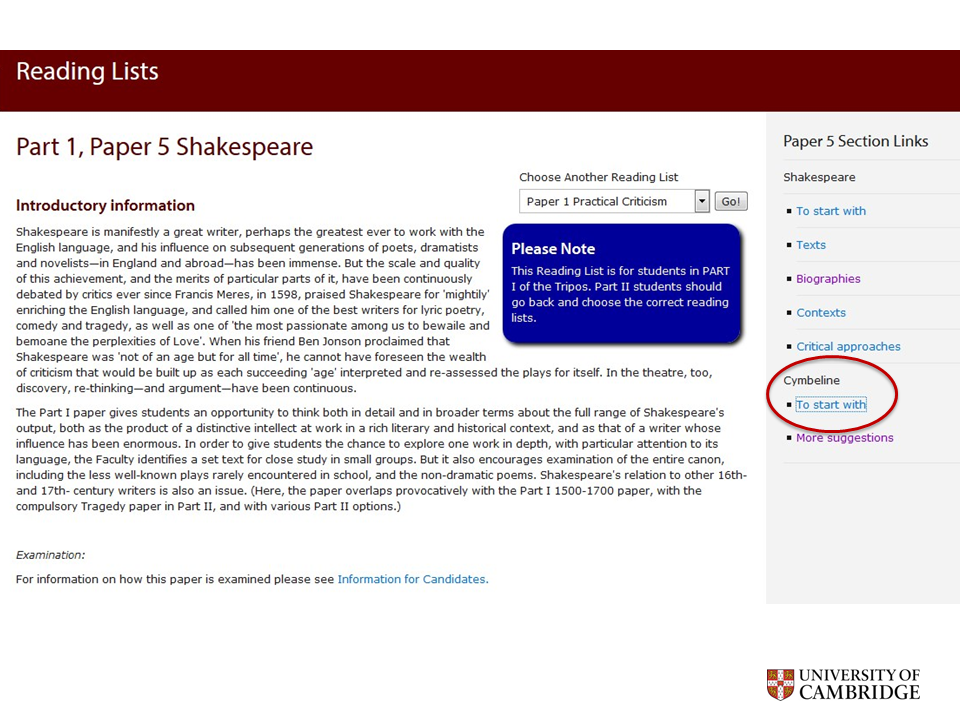Go to the Texts section link
Viewport: 960px width, 720px height.
(x=810, y=245)
